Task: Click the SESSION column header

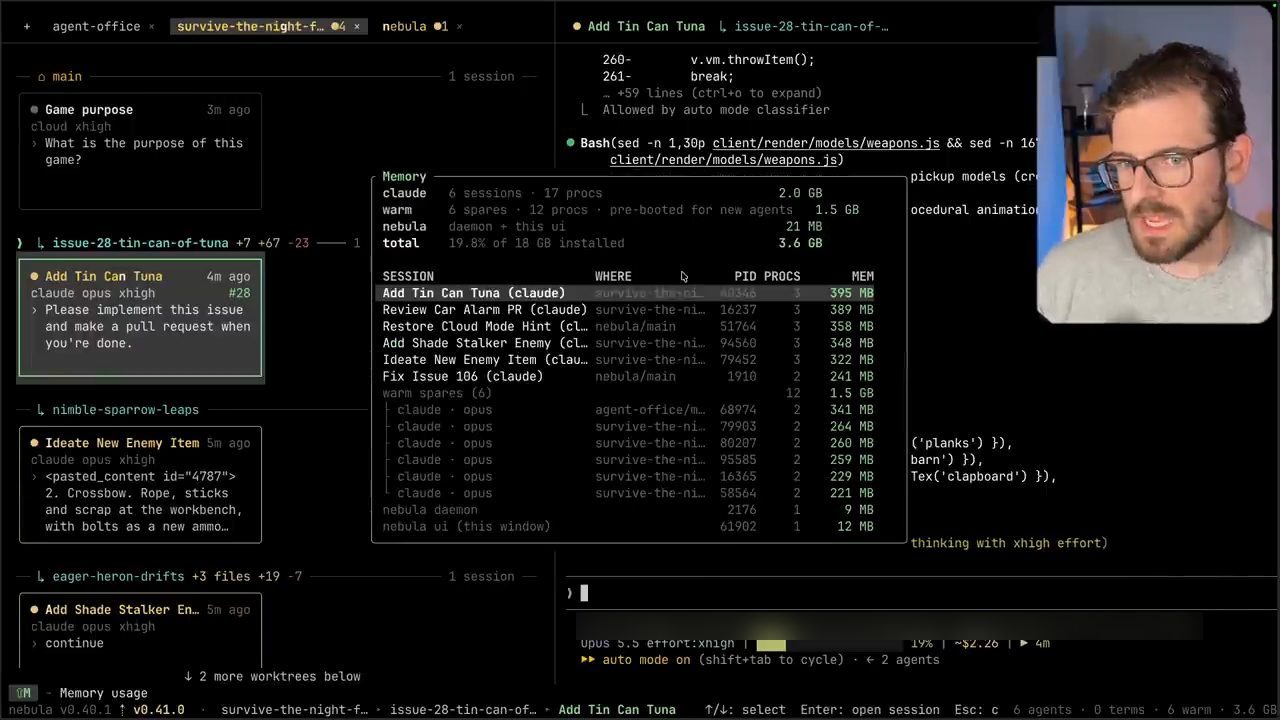Action: click(408, 276)
